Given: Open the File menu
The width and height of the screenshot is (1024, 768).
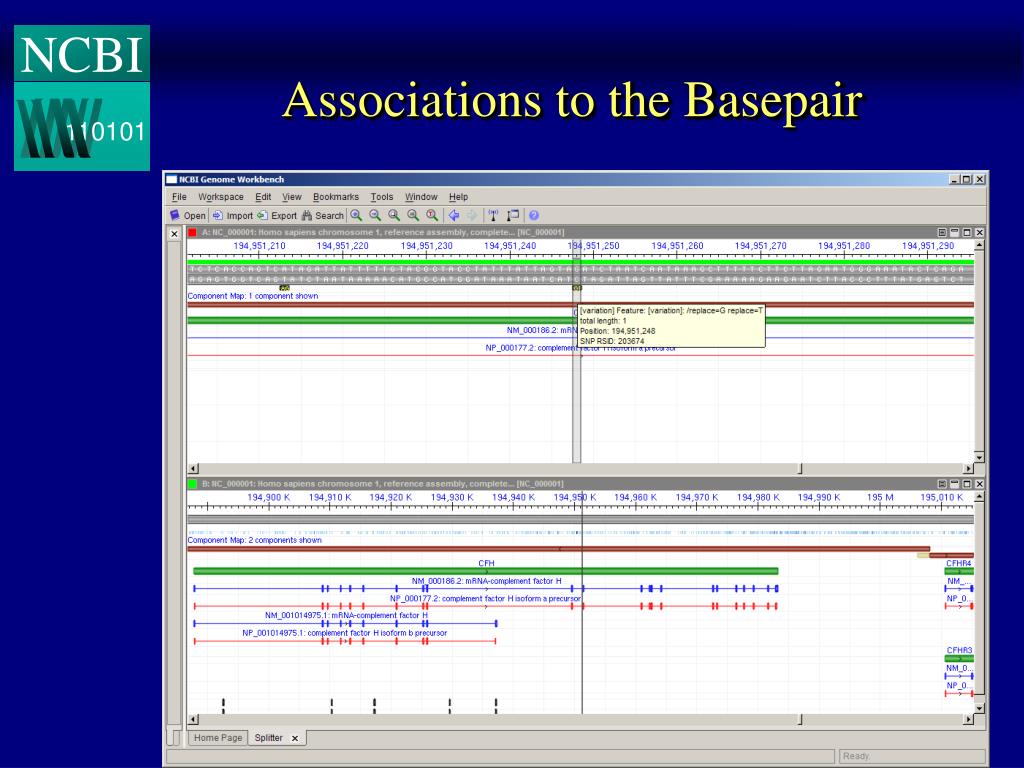Looking at the screenshot, I should pyautogui.click(x=179, y=197).
